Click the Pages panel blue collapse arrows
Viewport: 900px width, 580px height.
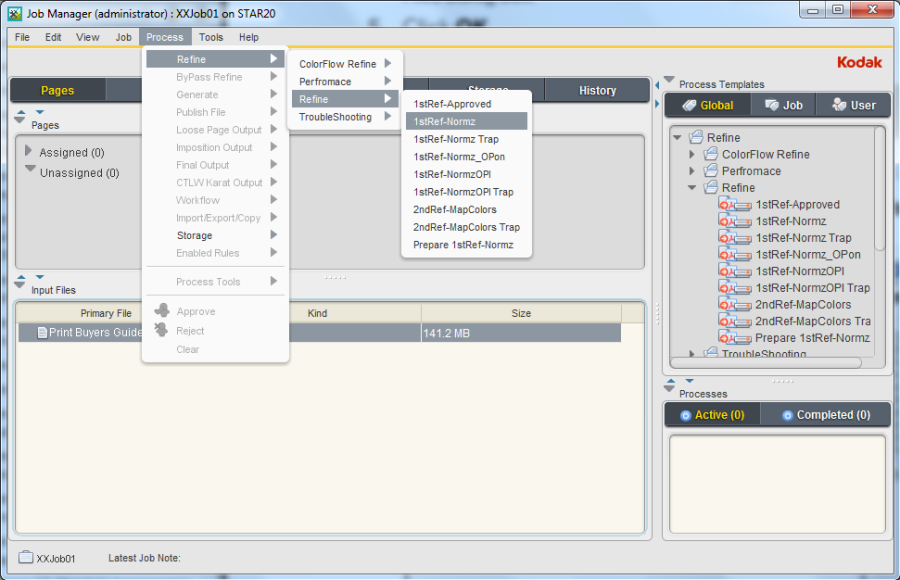30,112
